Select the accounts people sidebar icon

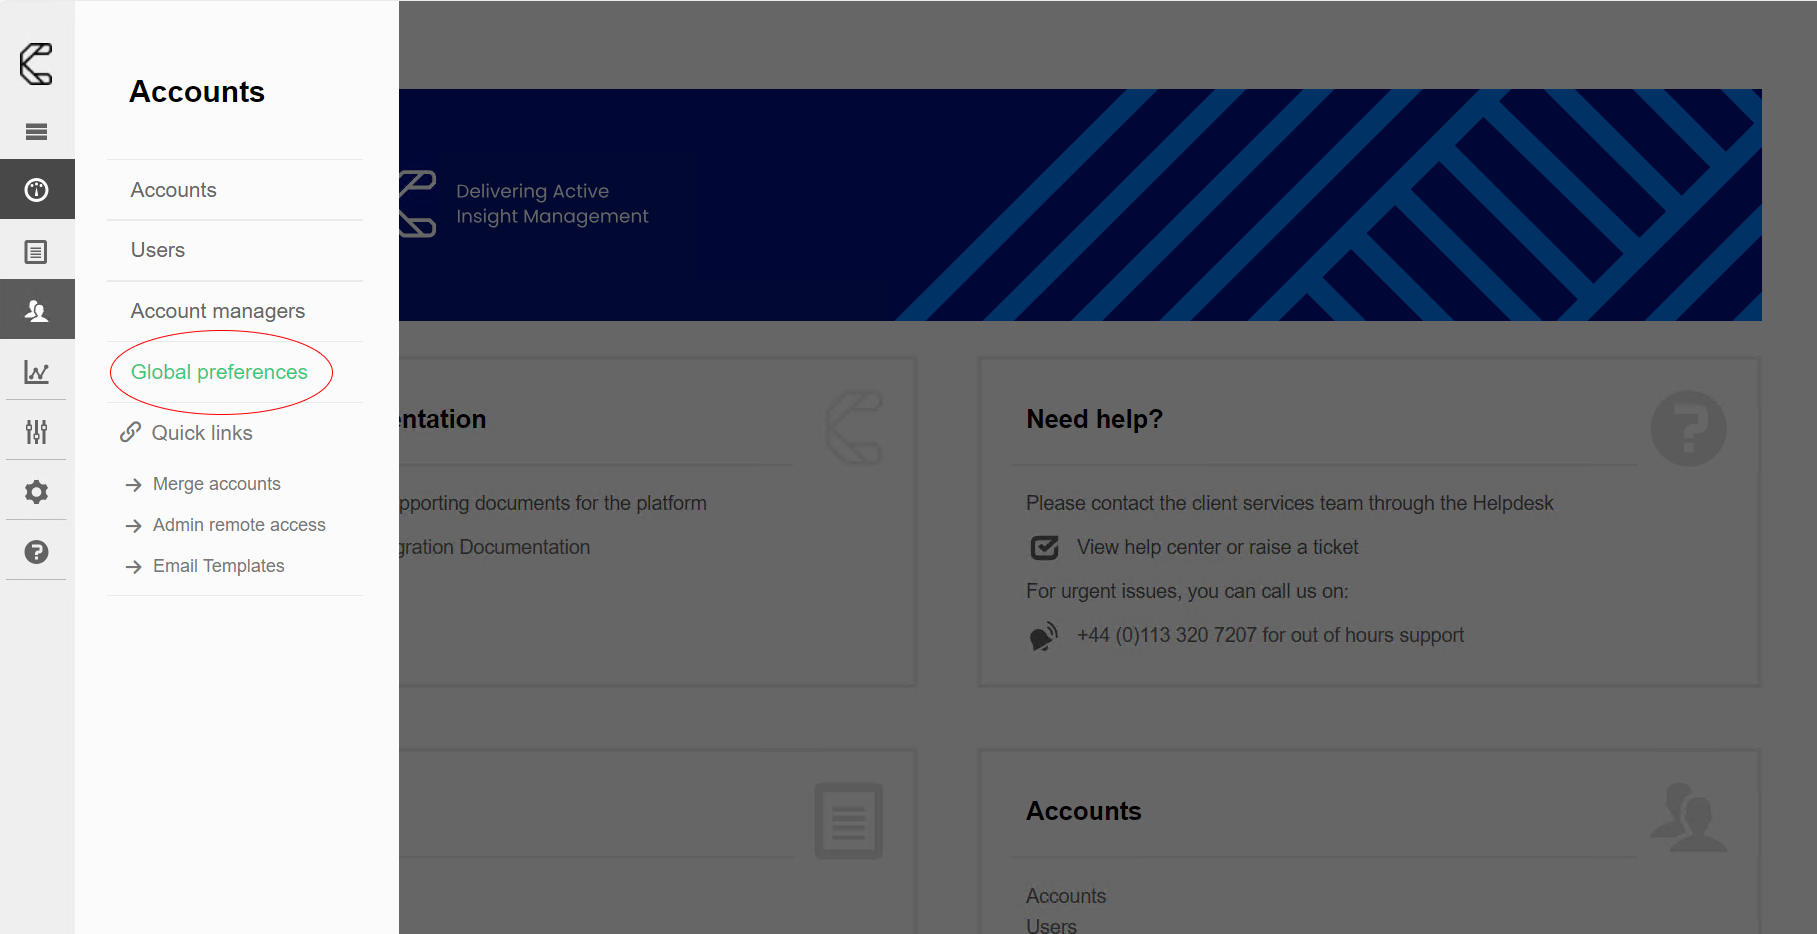point(36,311)
